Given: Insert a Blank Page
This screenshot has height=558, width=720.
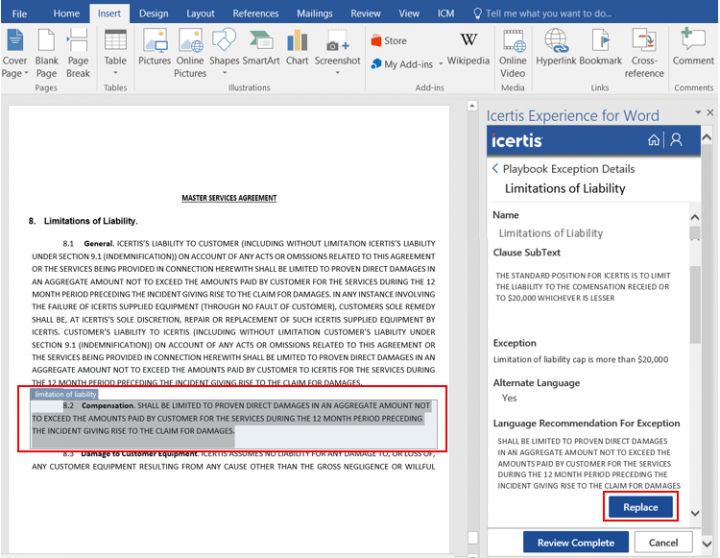Looking at the screenshot, I should point(46,53).
